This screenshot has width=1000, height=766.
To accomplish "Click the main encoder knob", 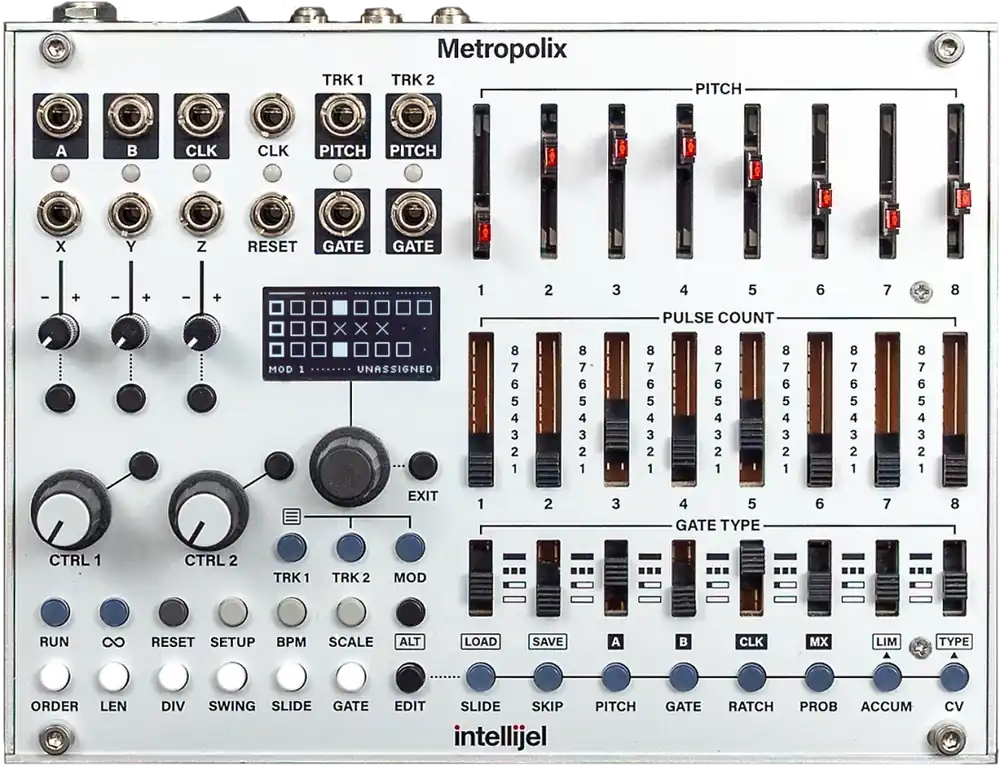I will (x=349, y=466).
